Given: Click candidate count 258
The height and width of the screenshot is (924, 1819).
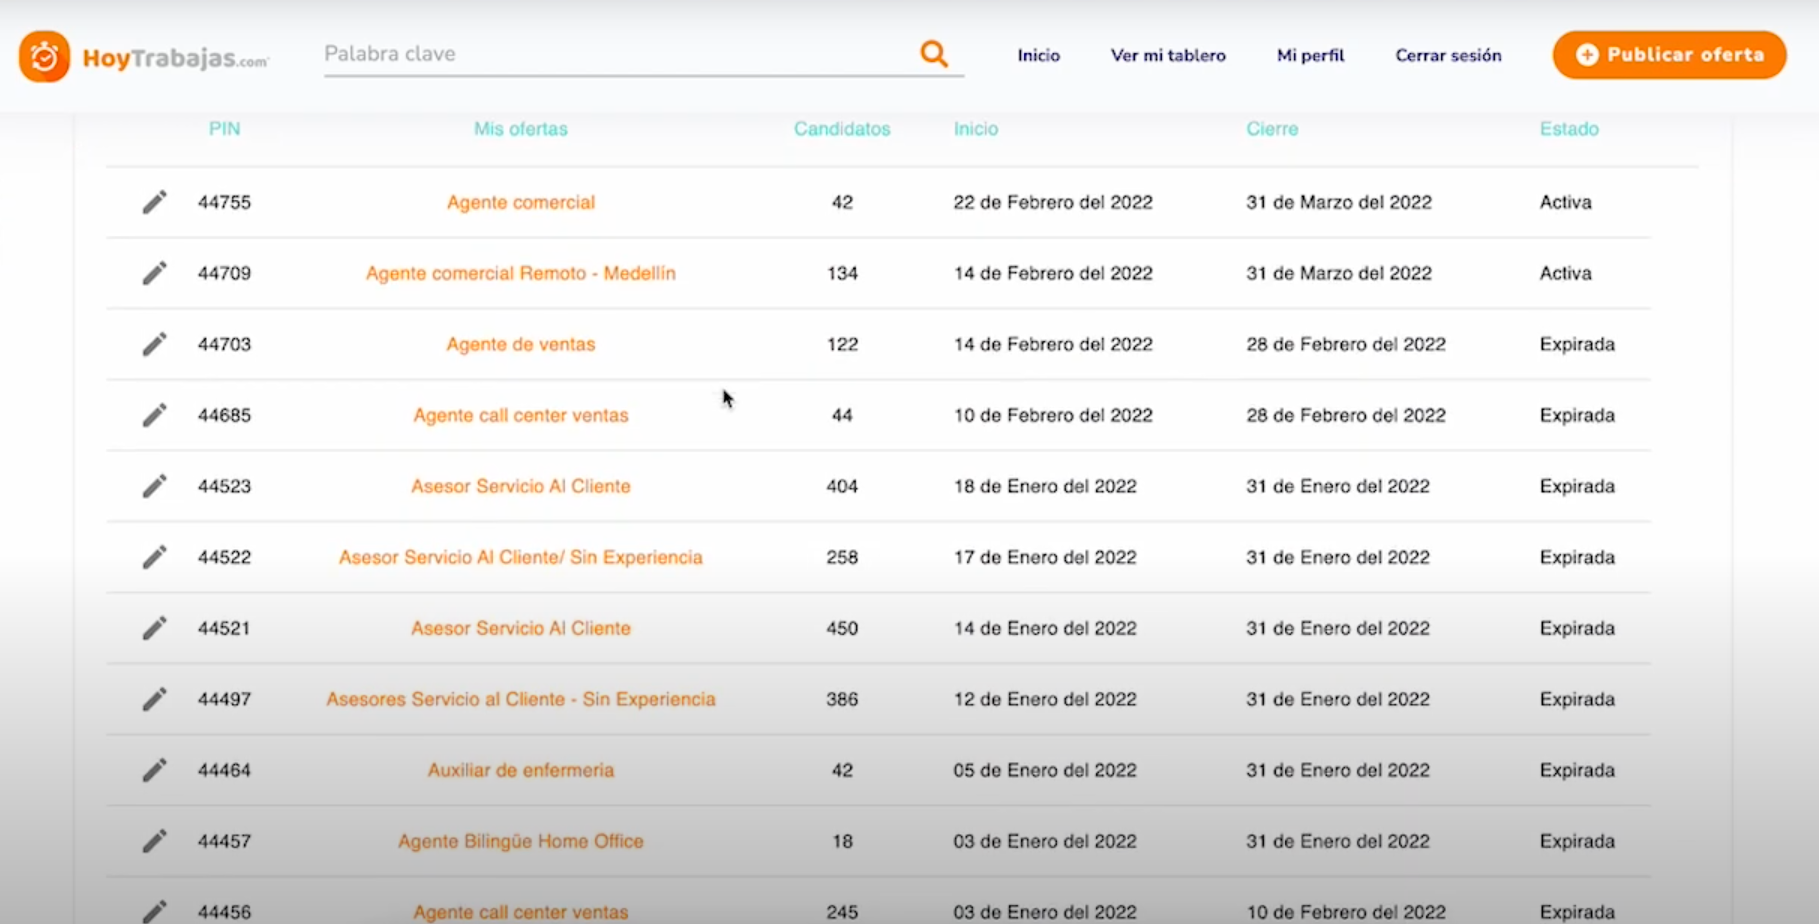Looking at the screenshot, I should point(842,557).
